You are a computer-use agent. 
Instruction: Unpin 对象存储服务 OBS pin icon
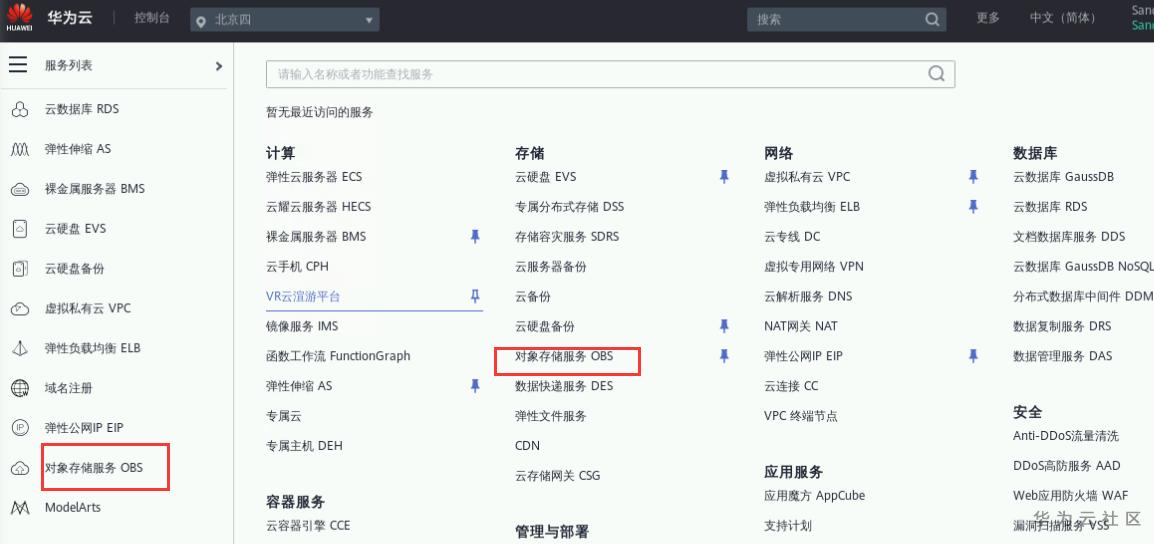[x=724, y=356]
